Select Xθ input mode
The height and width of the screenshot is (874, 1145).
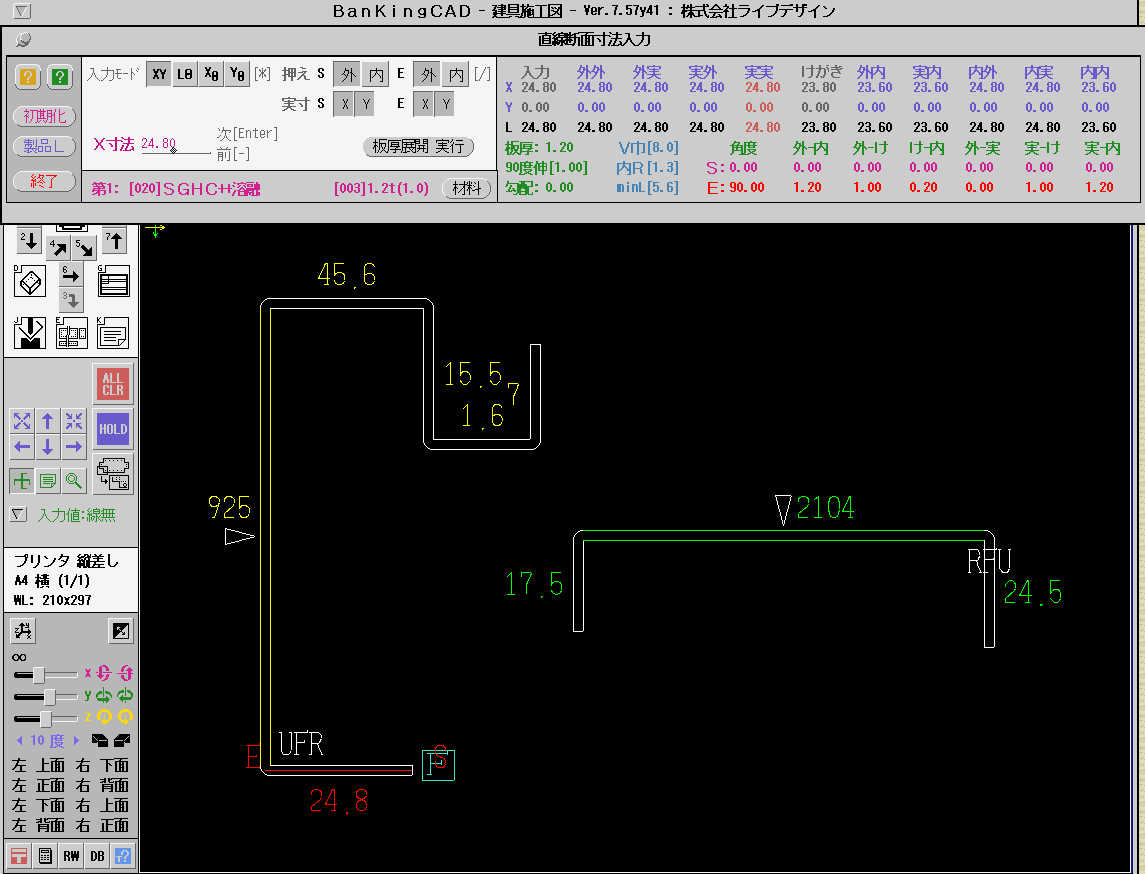coord(211,74)
